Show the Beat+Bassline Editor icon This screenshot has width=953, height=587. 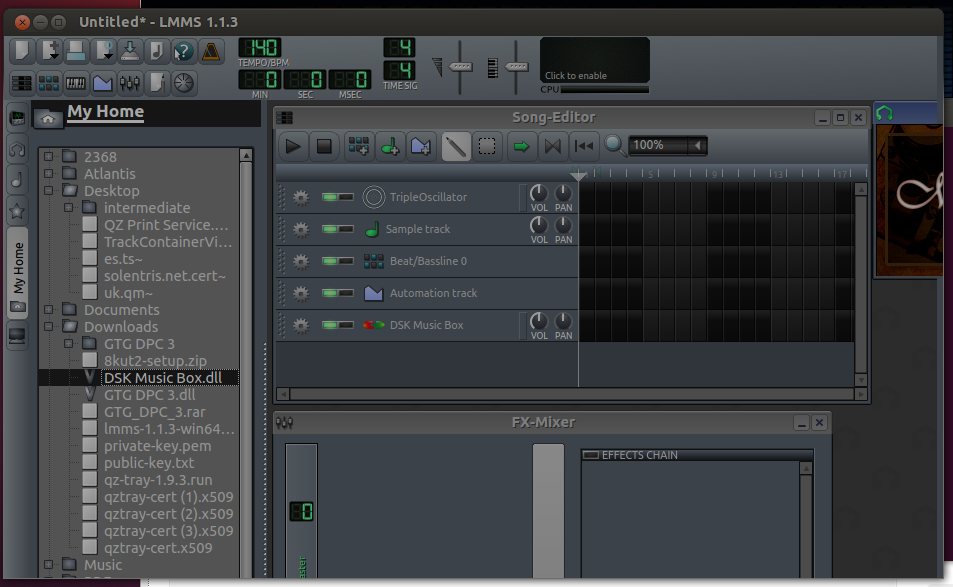pos(49,83)
